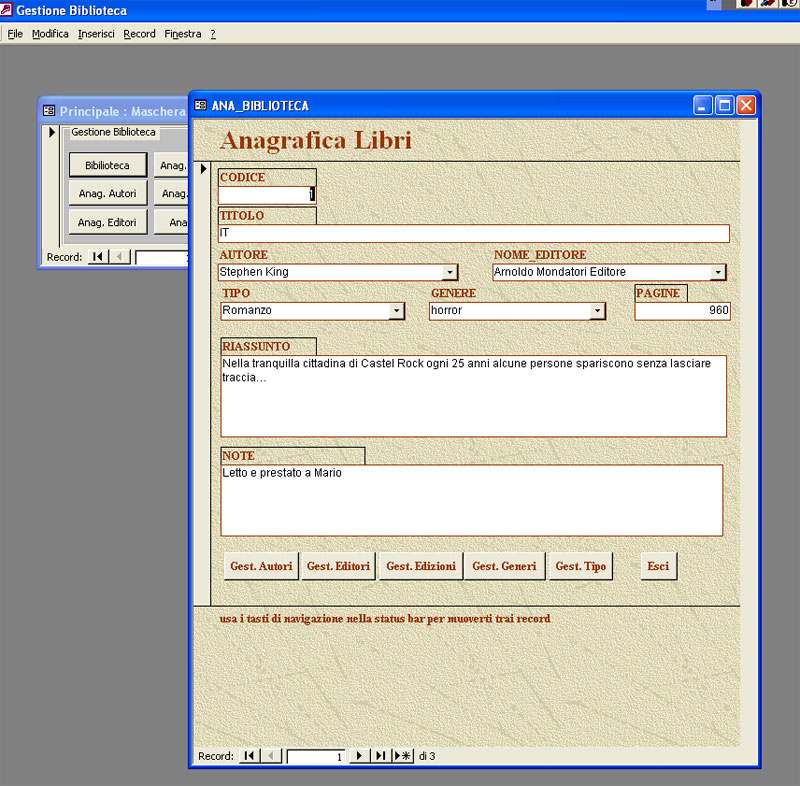Click the ANA_BIBLIOTECA form title icon

coord(201,106)
